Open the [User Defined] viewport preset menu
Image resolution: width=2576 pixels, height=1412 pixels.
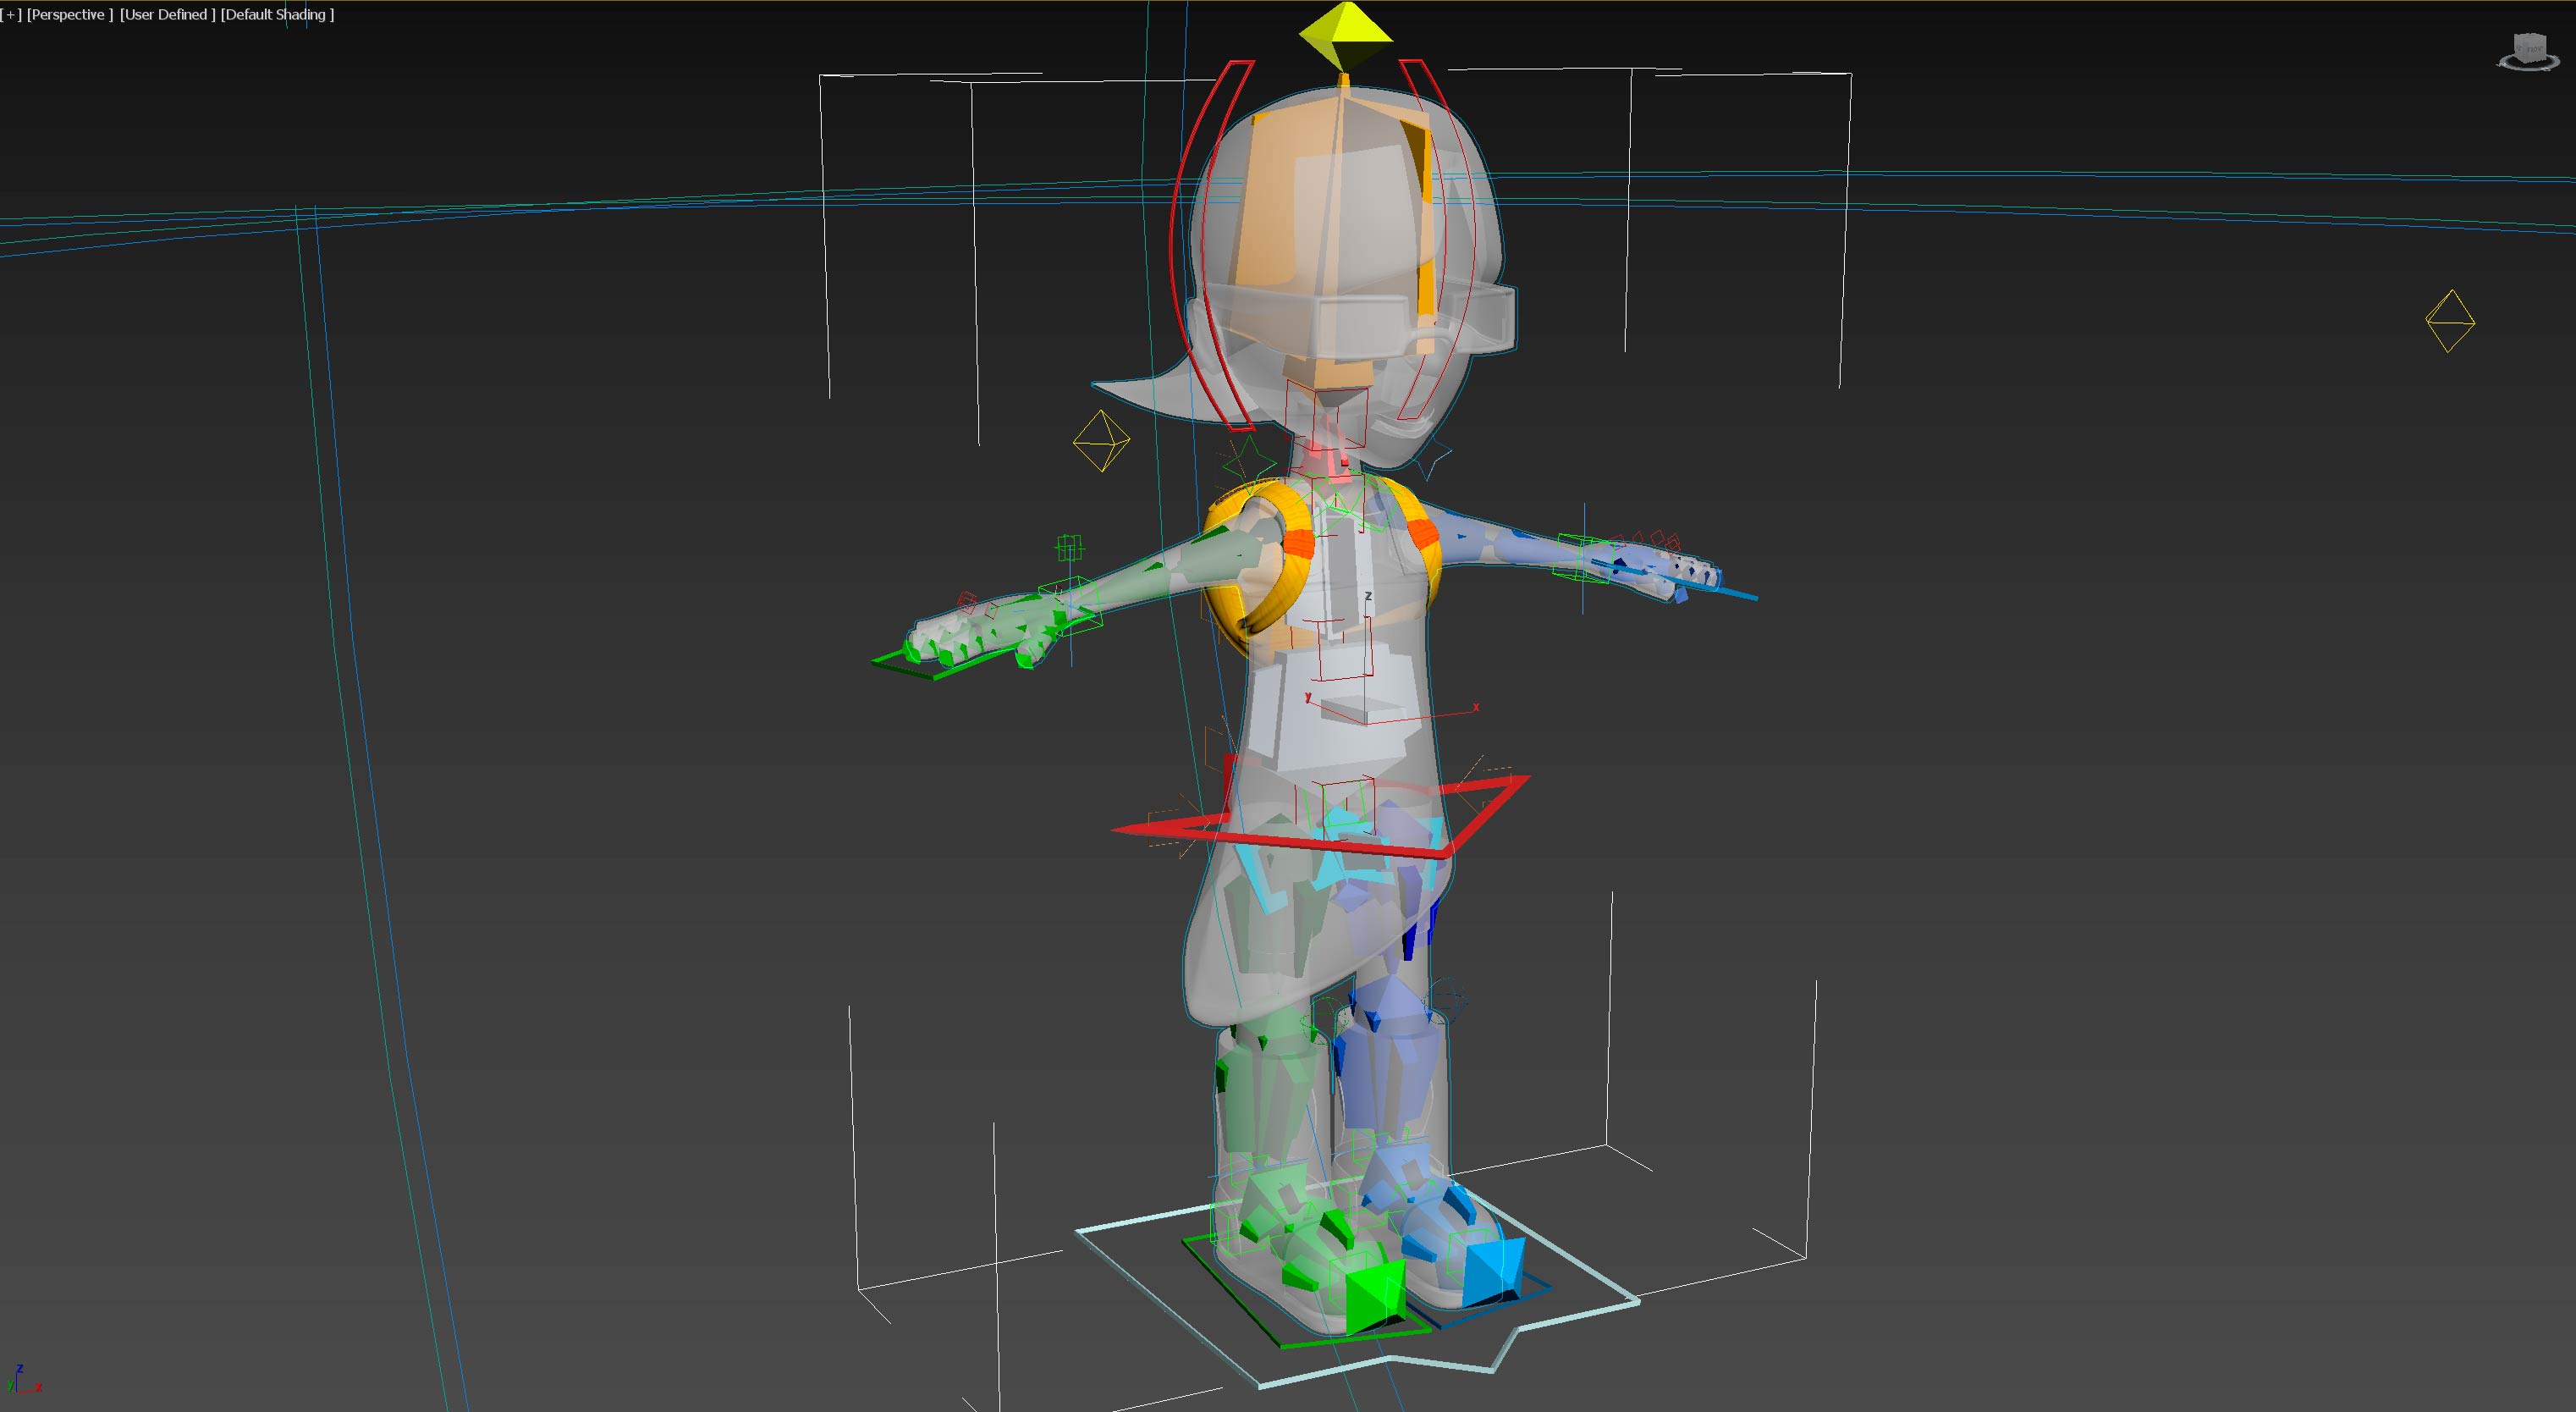[x=167, y=15]
